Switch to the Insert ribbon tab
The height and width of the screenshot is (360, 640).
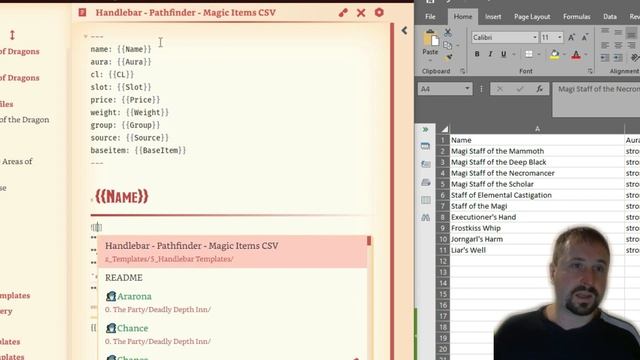click(493, 17)
